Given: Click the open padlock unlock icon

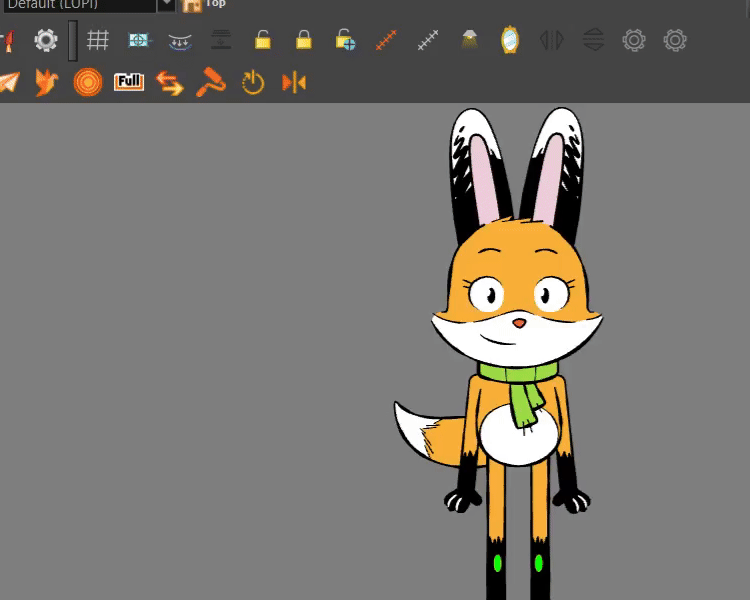Looking at the screenshot, I should pyautogui.click(x=262, y=41).
